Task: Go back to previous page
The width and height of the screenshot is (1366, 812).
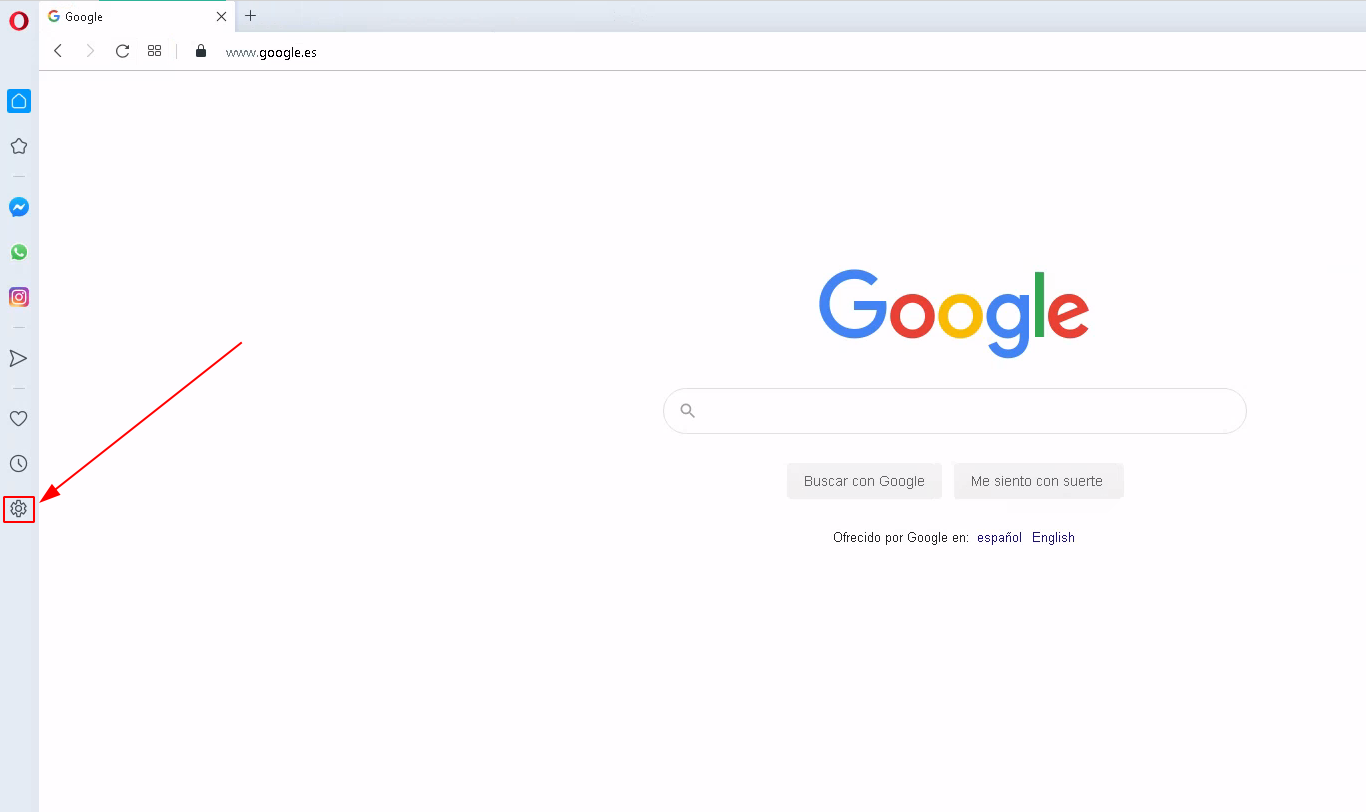Action: pos(58,51)
